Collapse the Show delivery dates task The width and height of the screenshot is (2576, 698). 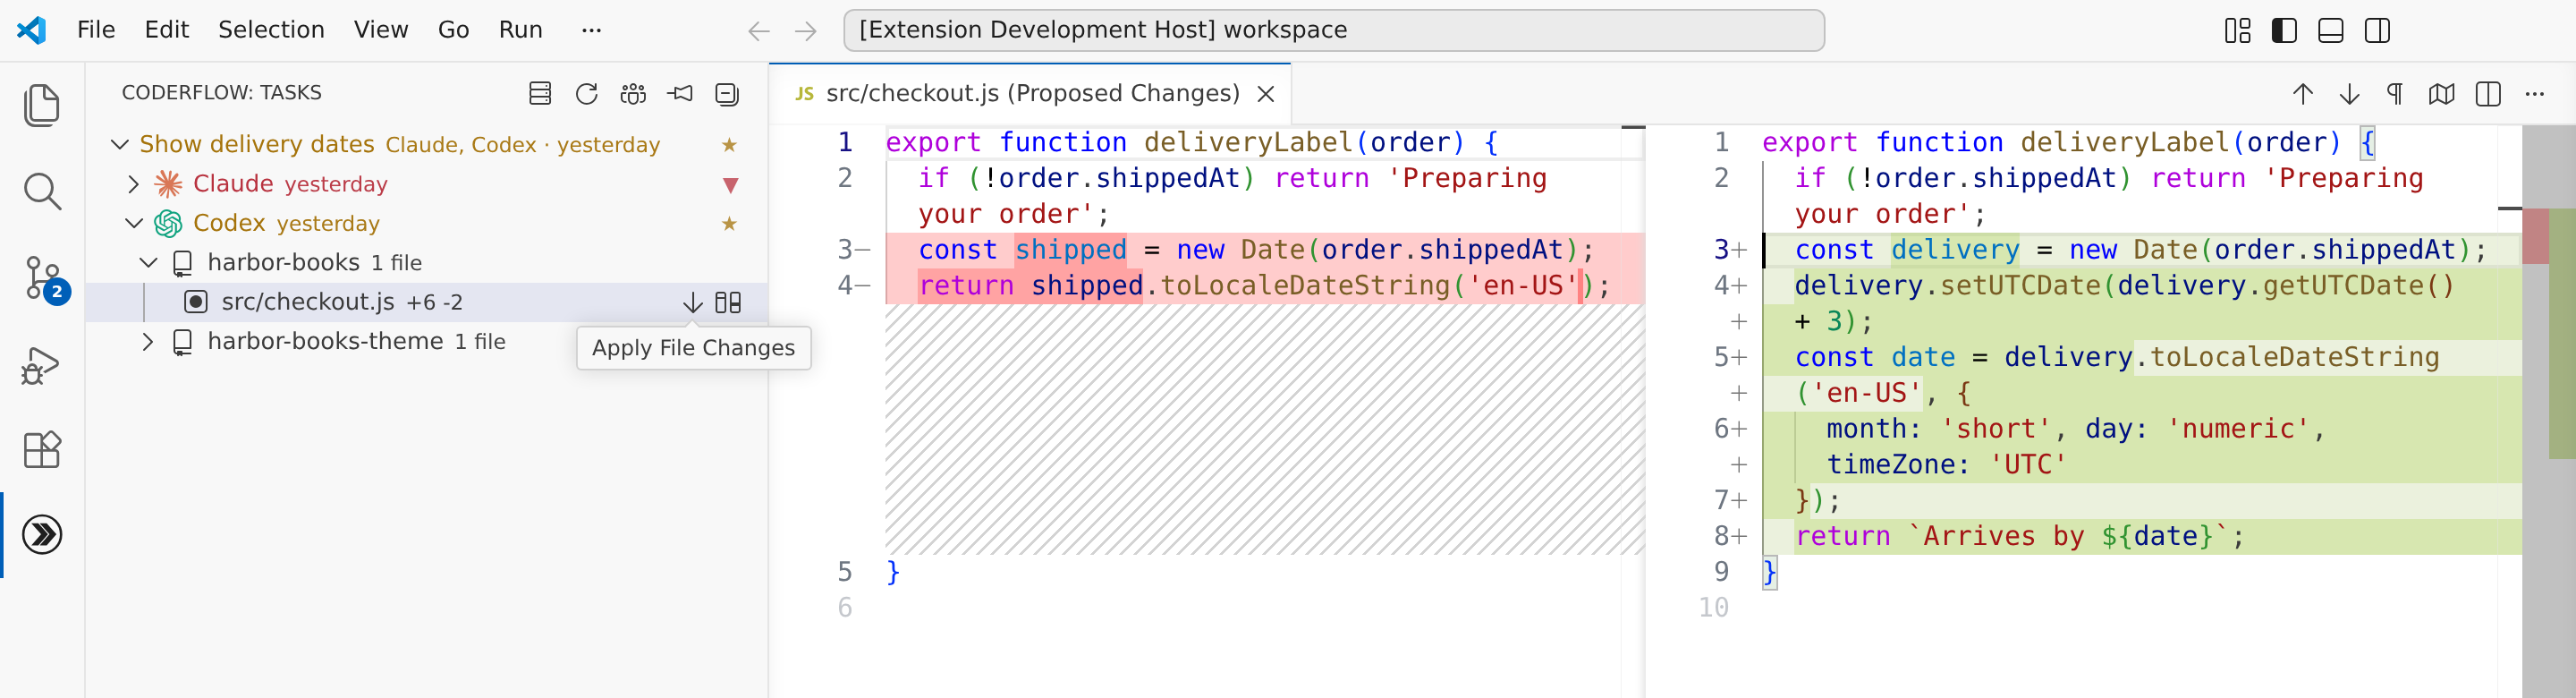(119, 145)
